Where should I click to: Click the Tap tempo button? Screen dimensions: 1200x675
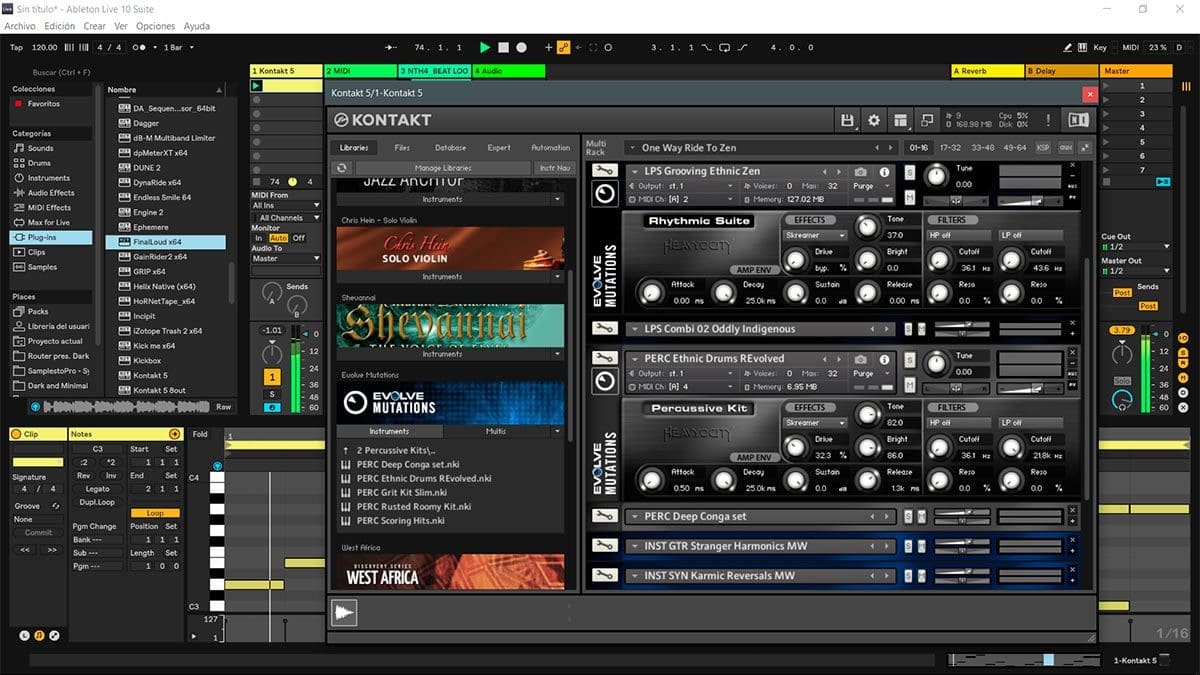pos(16,47)
